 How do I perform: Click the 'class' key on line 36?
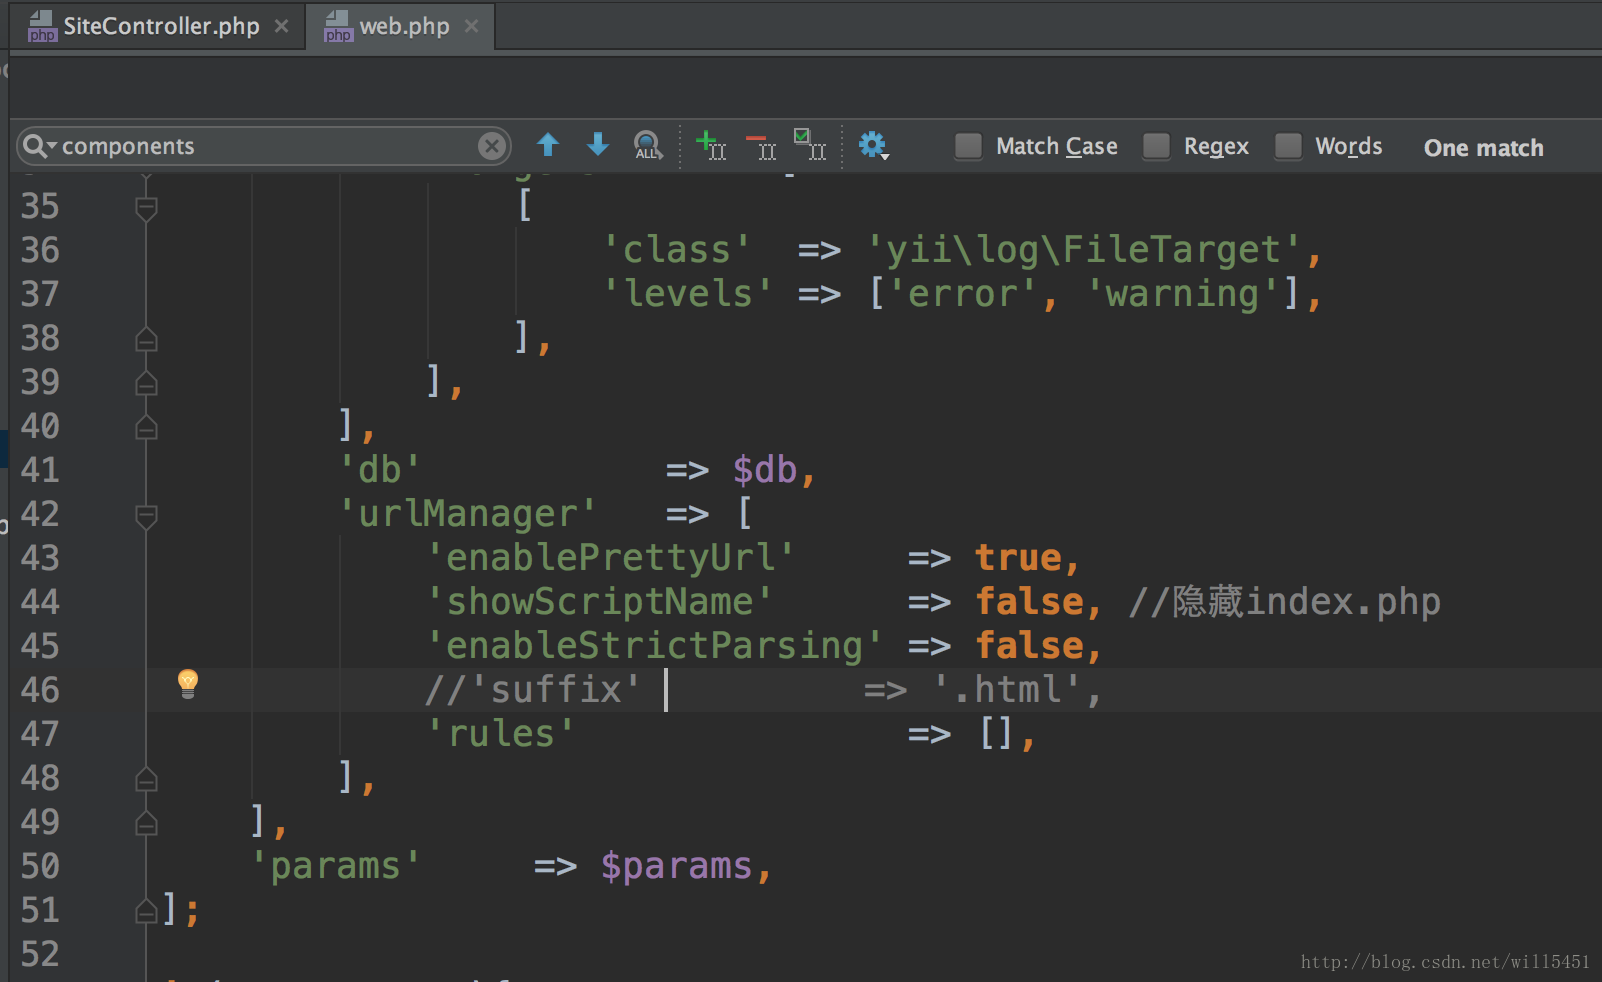677,250
